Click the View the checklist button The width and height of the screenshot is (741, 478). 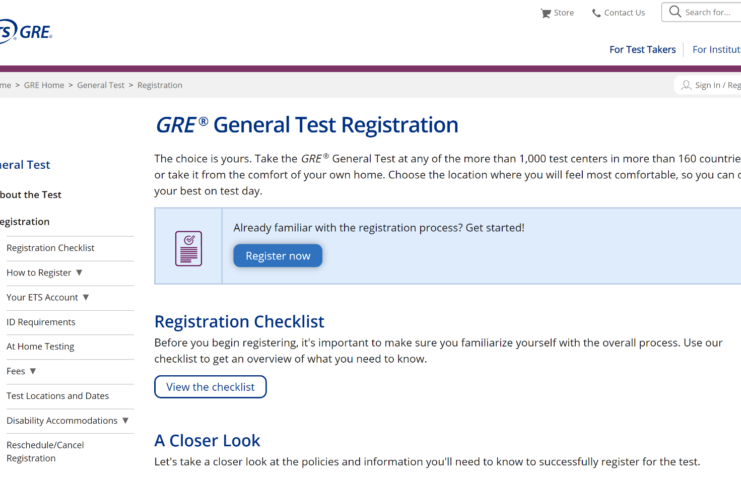[x=210, y=387]
